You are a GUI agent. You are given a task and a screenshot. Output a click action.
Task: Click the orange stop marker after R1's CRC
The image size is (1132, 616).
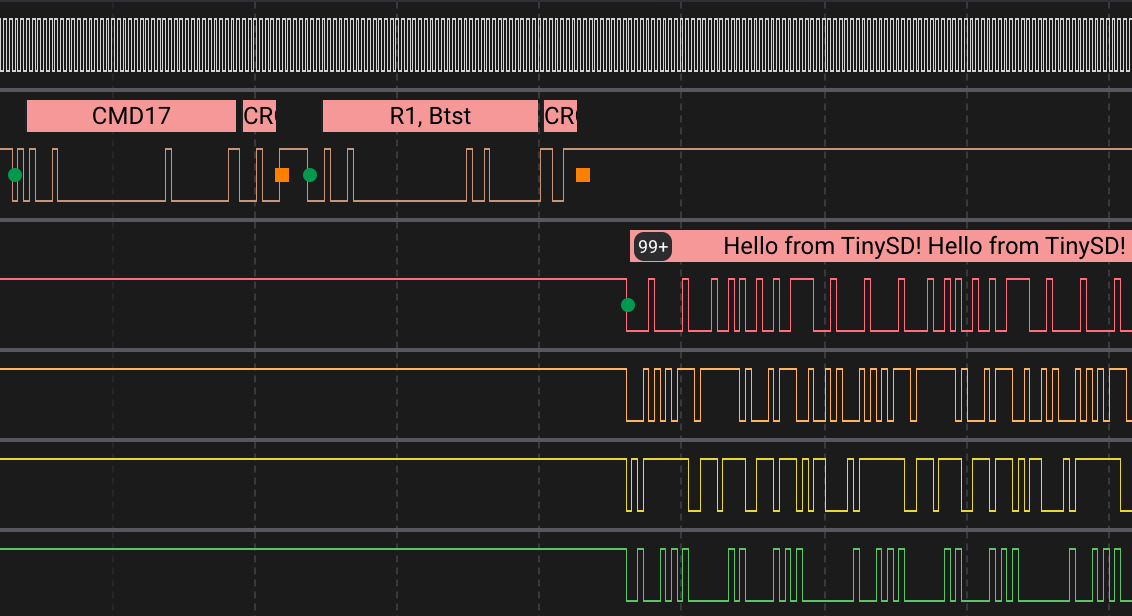point(583,175)
